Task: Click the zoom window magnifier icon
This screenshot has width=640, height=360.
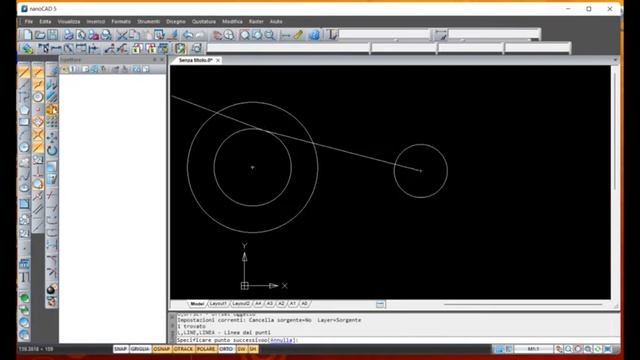Action: tap(257, 35)
